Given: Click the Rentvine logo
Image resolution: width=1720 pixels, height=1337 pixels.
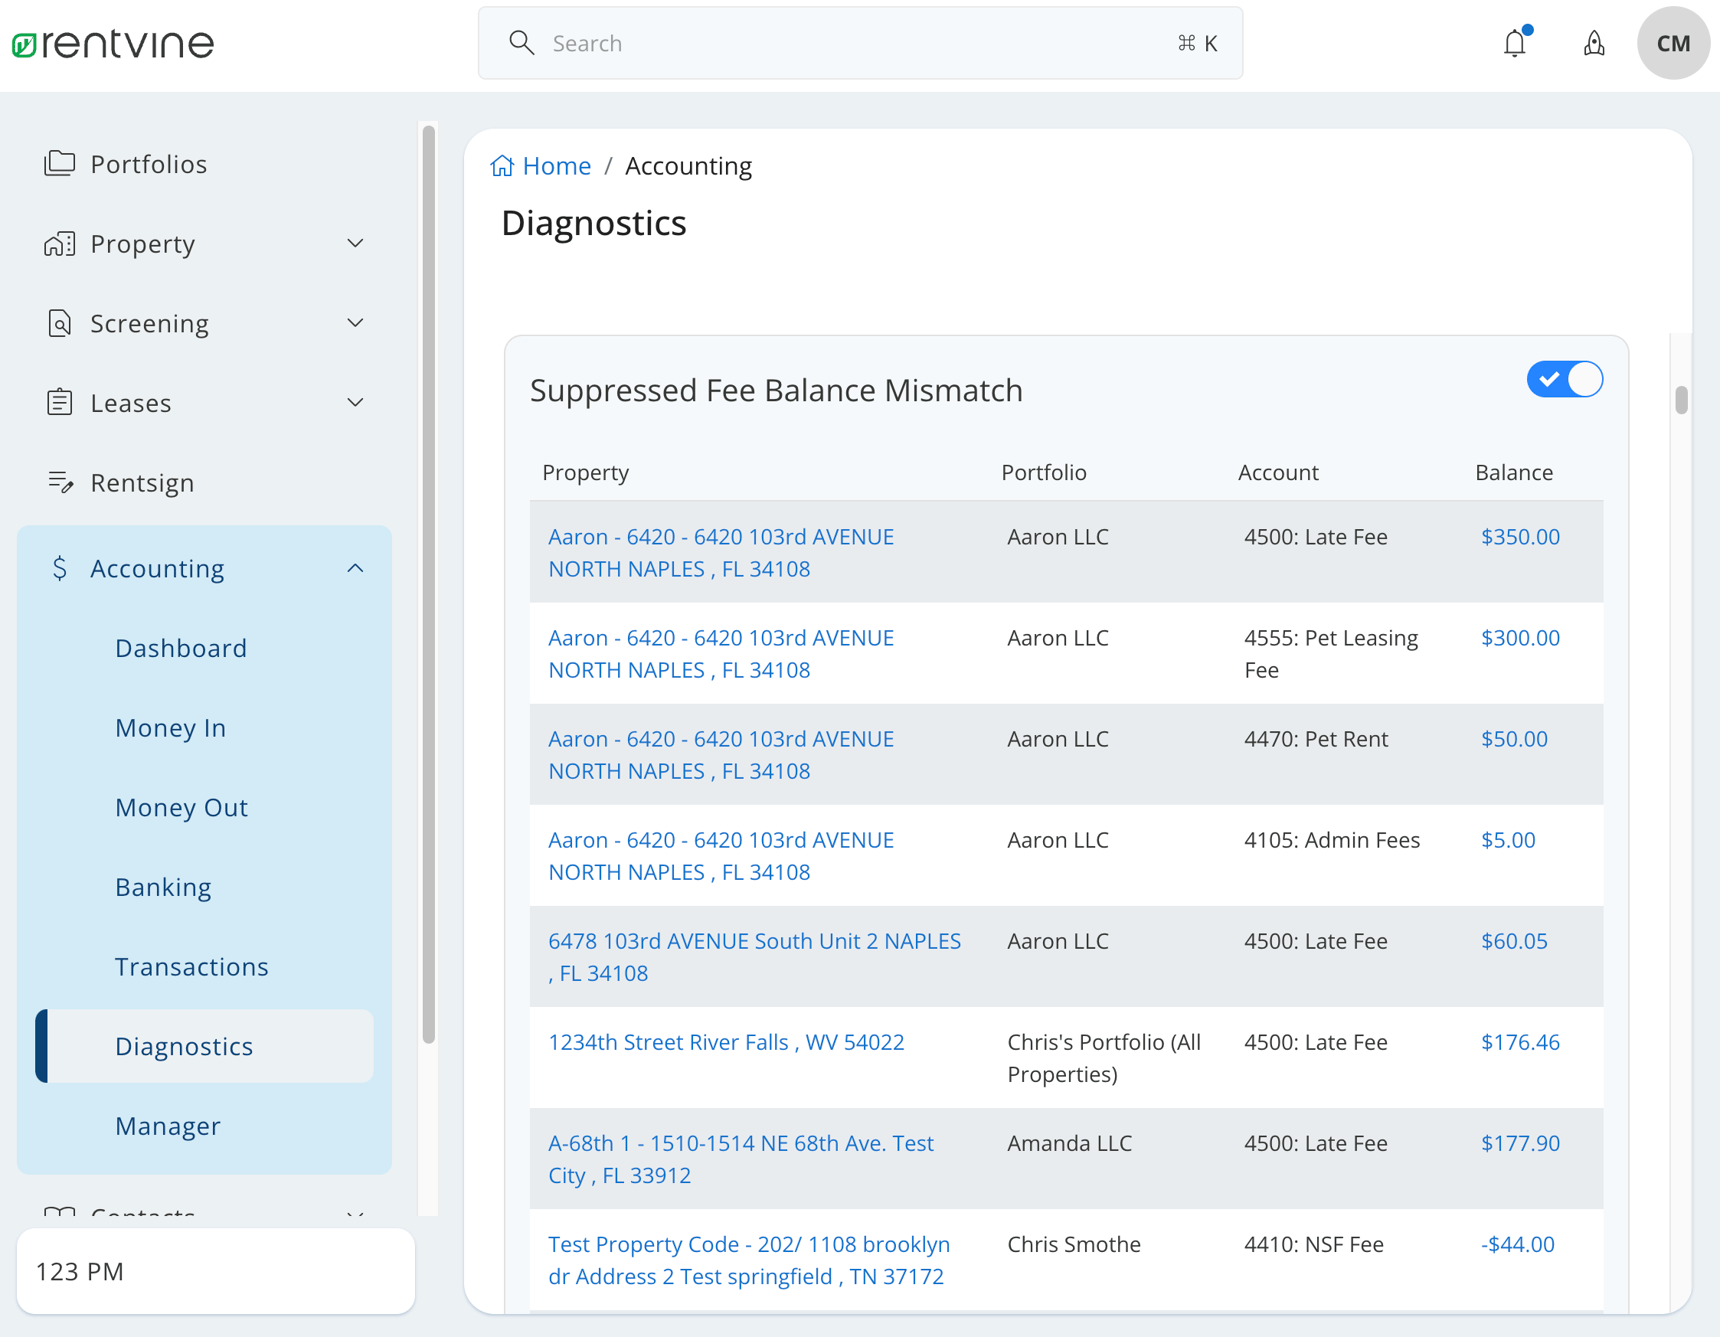Looking at the screenshot, I should click(x=113, y=43).
